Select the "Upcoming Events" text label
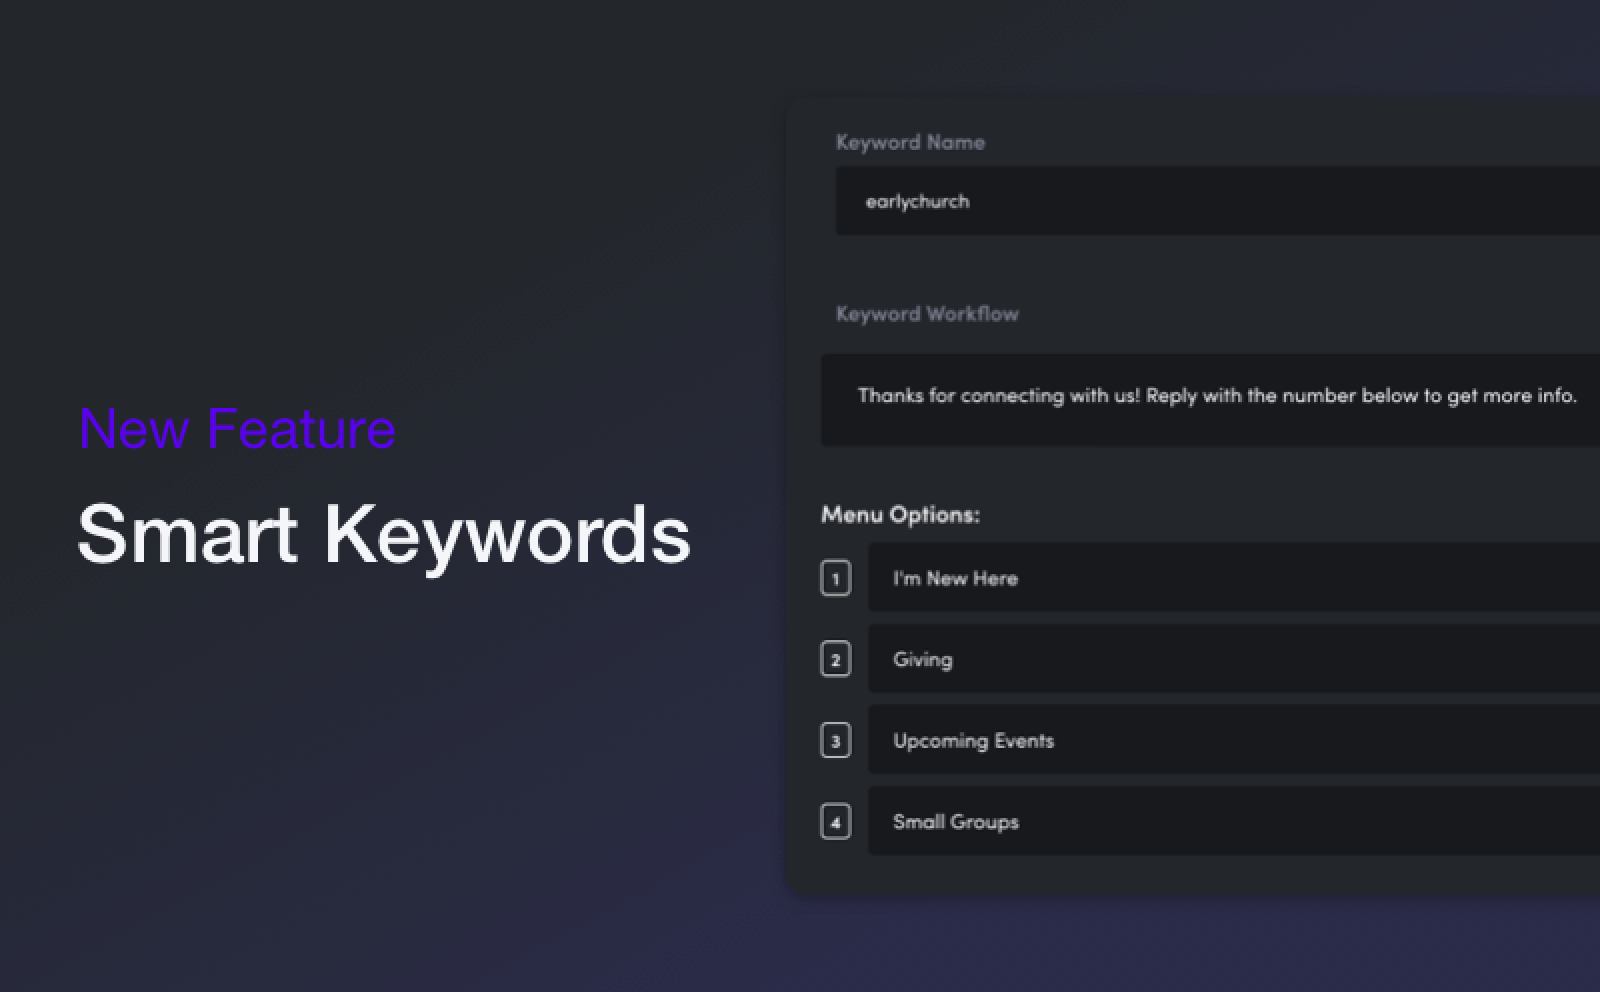The height and width of the screenshot is (992, 1600). [x=973, y=740]
